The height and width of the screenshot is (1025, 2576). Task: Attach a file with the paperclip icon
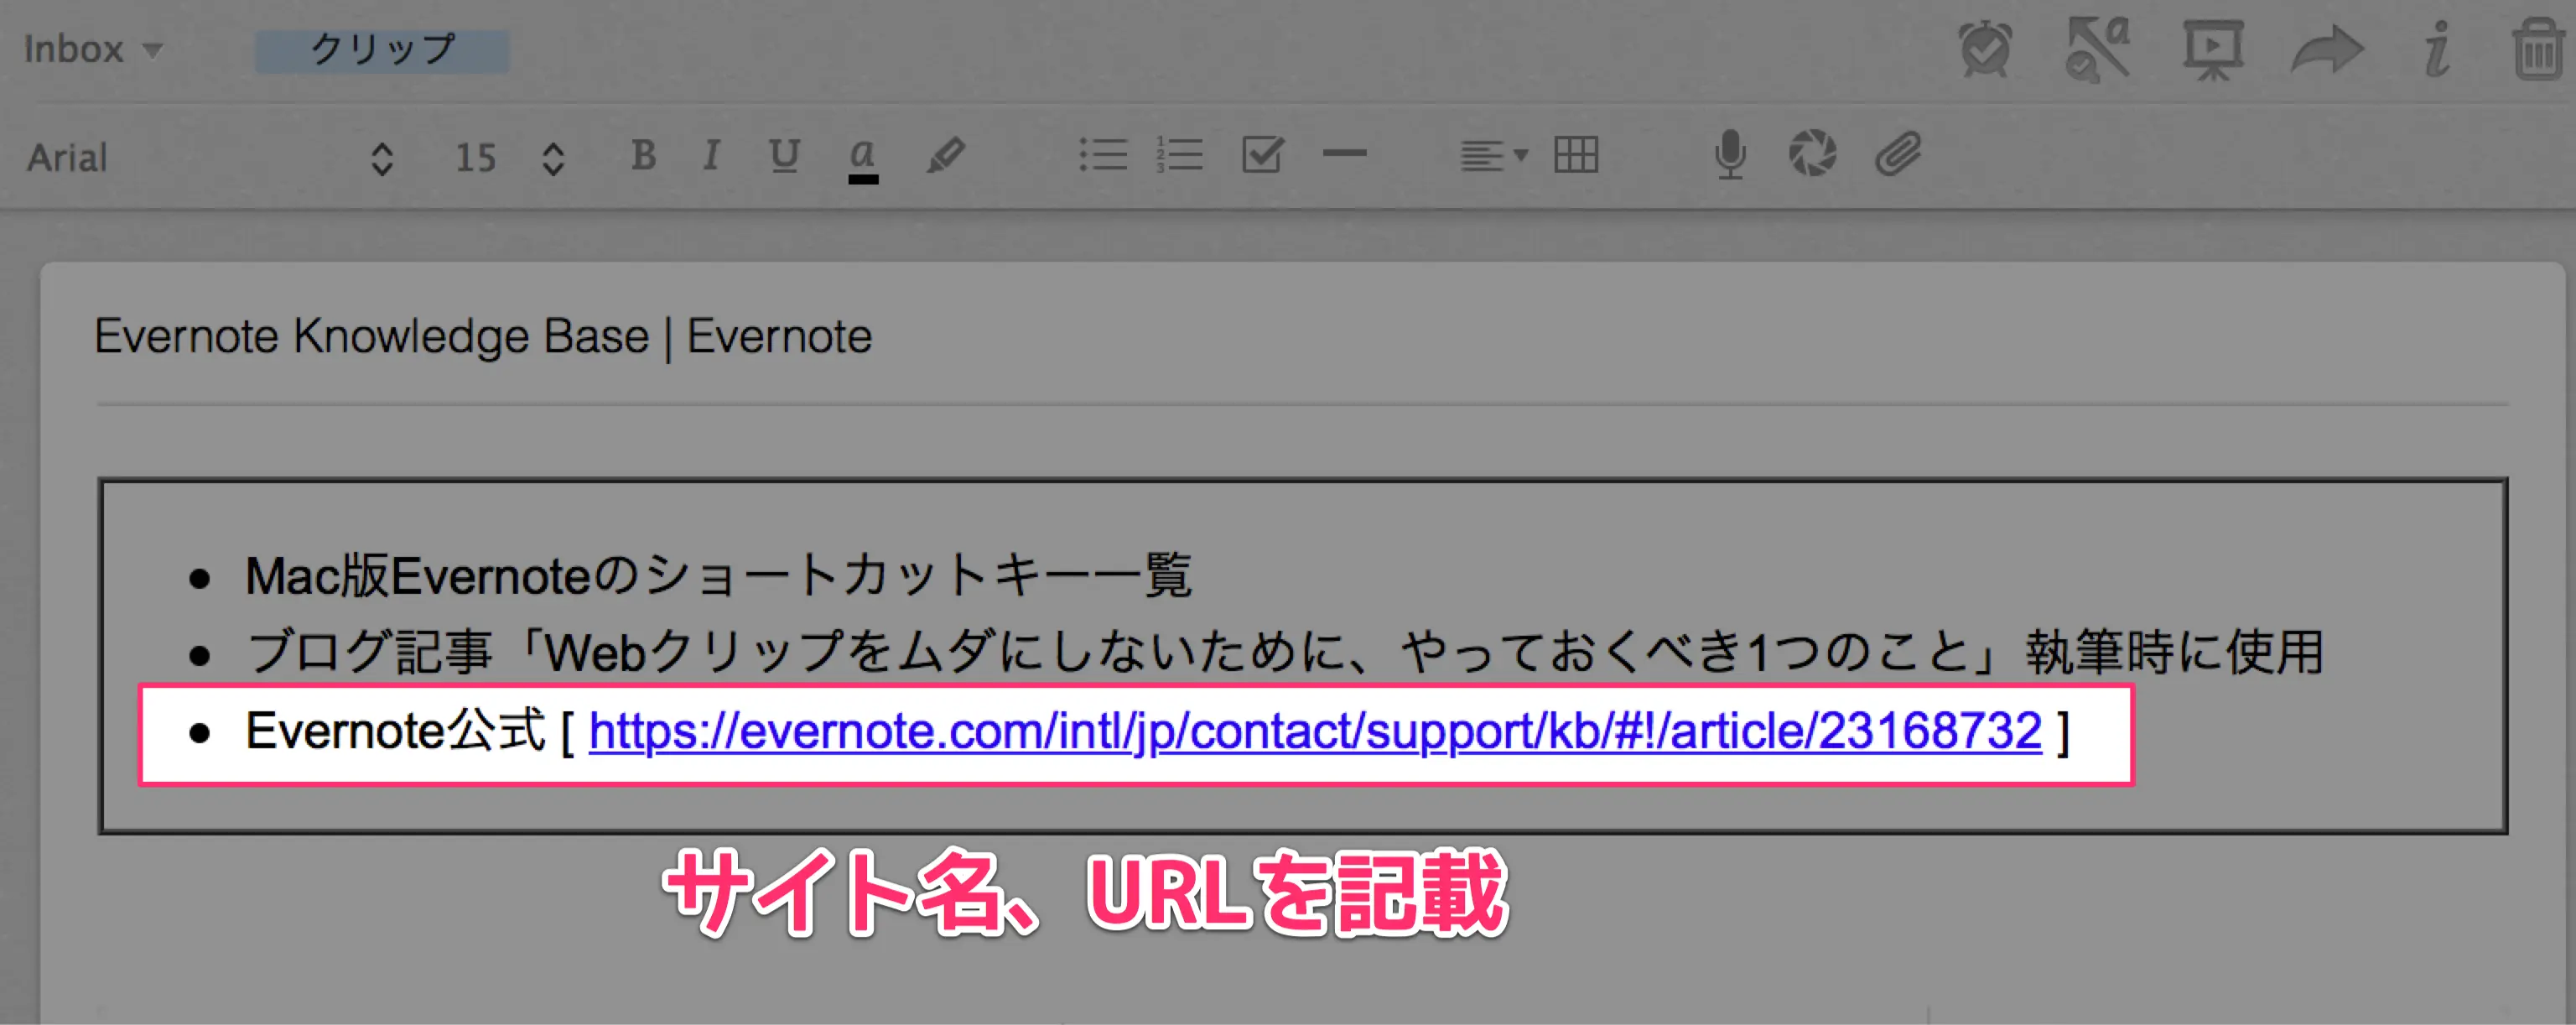pos(1897,155)
